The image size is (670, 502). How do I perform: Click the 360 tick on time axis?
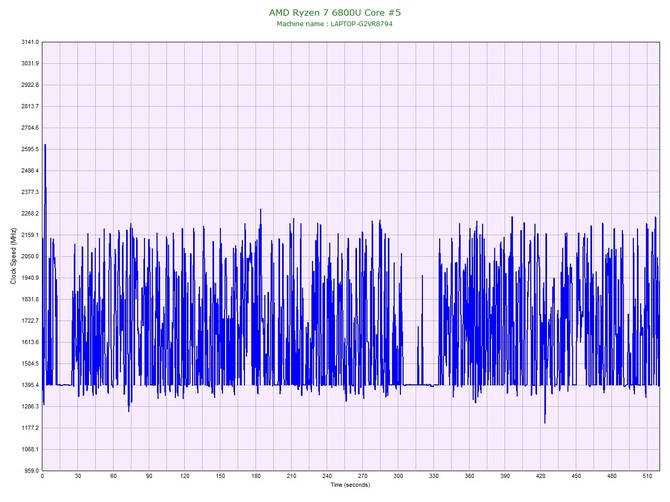click(469, 476)
